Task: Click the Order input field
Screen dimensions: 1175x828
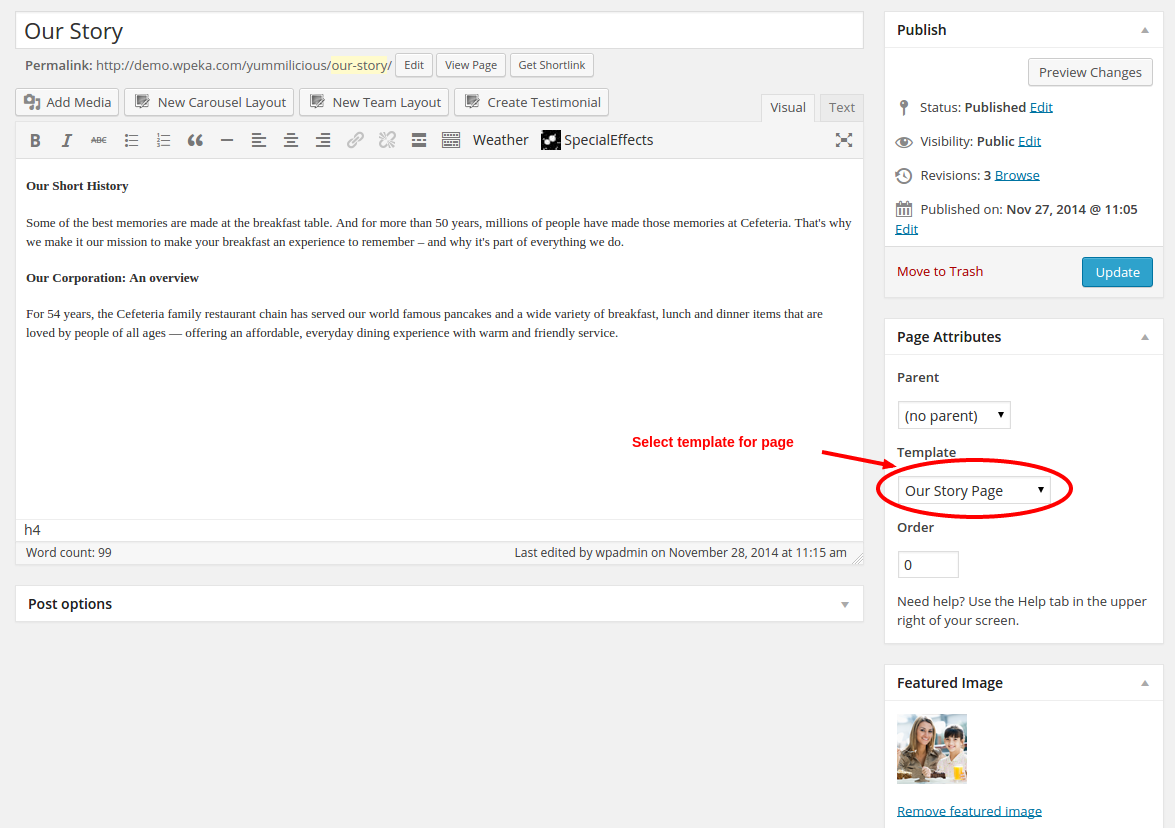Action: [928, 565]
